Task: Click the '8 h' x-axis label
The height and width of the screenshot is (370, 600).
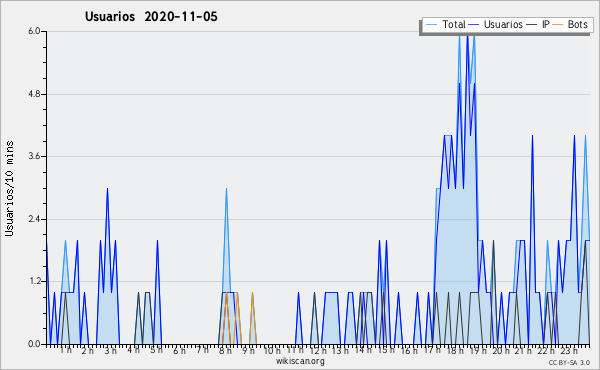Action: 225,351
